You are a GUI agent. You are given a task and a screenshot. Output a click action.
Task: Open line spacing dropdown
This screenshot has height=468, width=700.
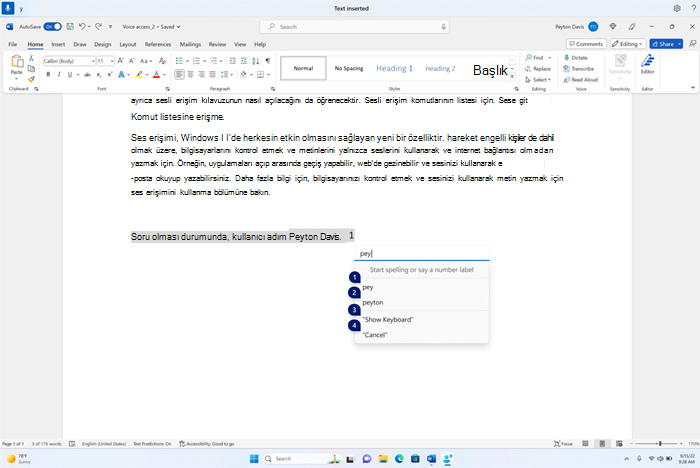226,75
